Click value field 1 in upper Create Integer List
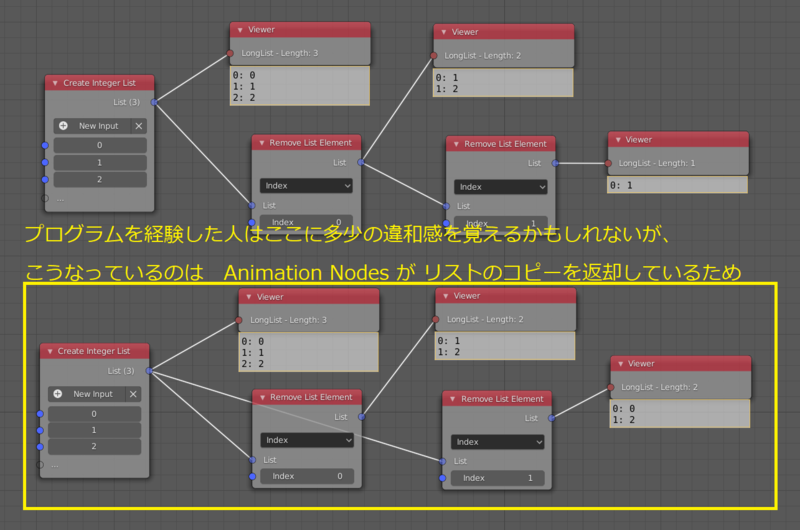Screen dimensions: 800x530 click(x=100, y=162)
